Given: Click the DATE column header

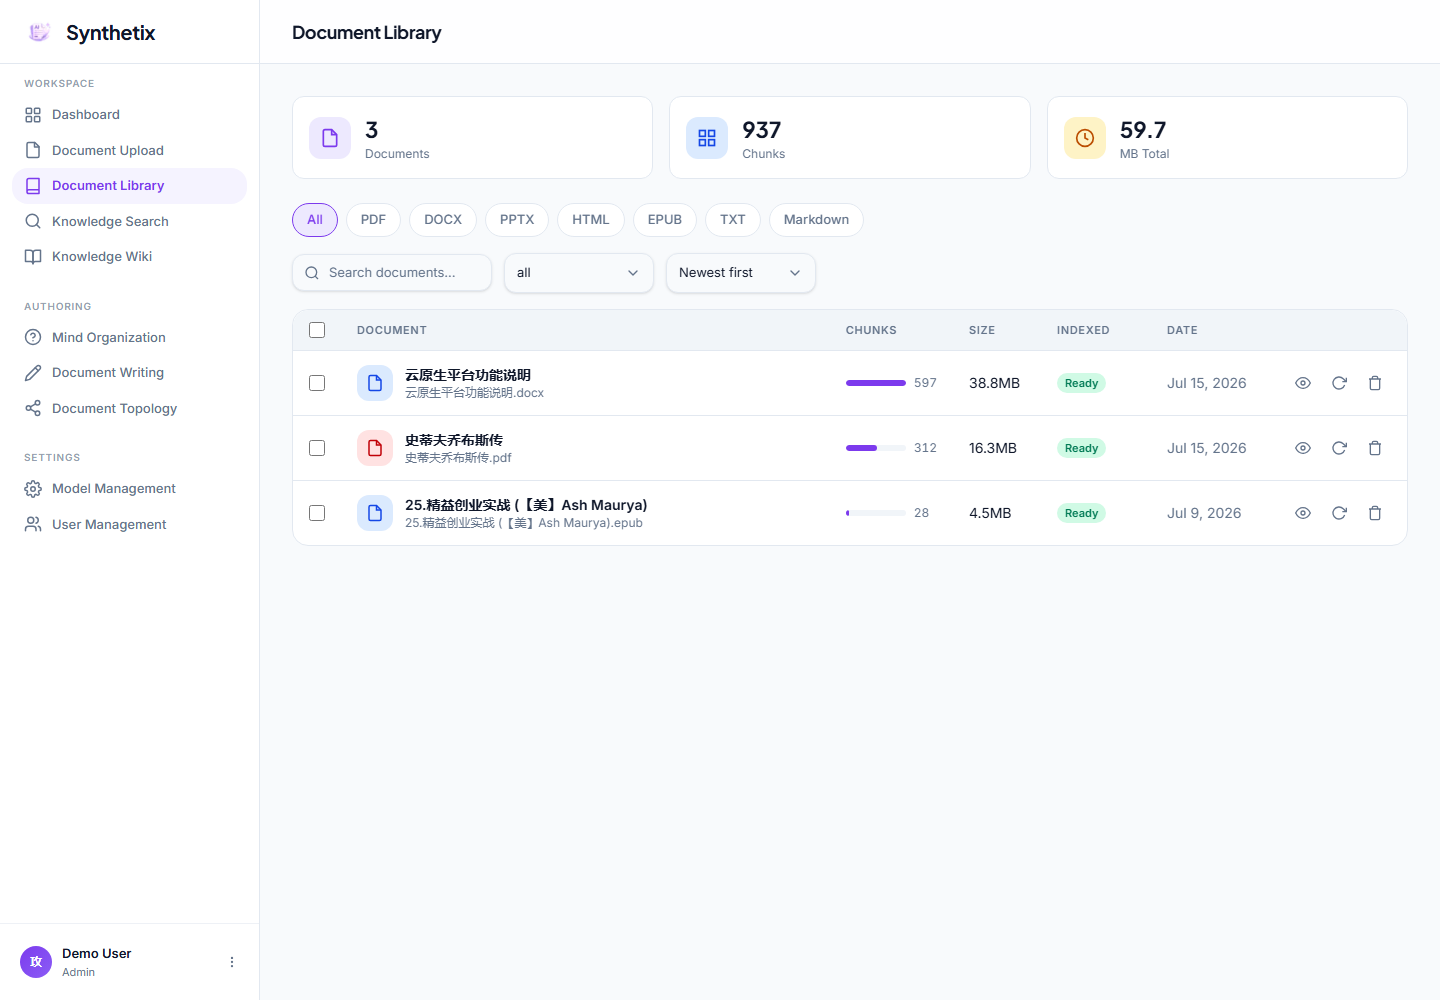Looking at the screenshot, I should (1182, 330).
